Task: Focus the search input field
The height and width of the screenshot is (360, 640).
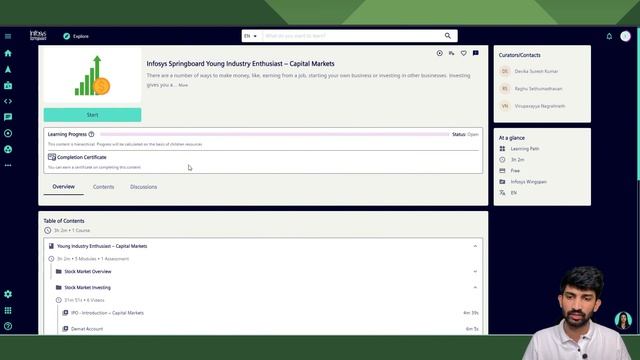Action: (351, 36)
